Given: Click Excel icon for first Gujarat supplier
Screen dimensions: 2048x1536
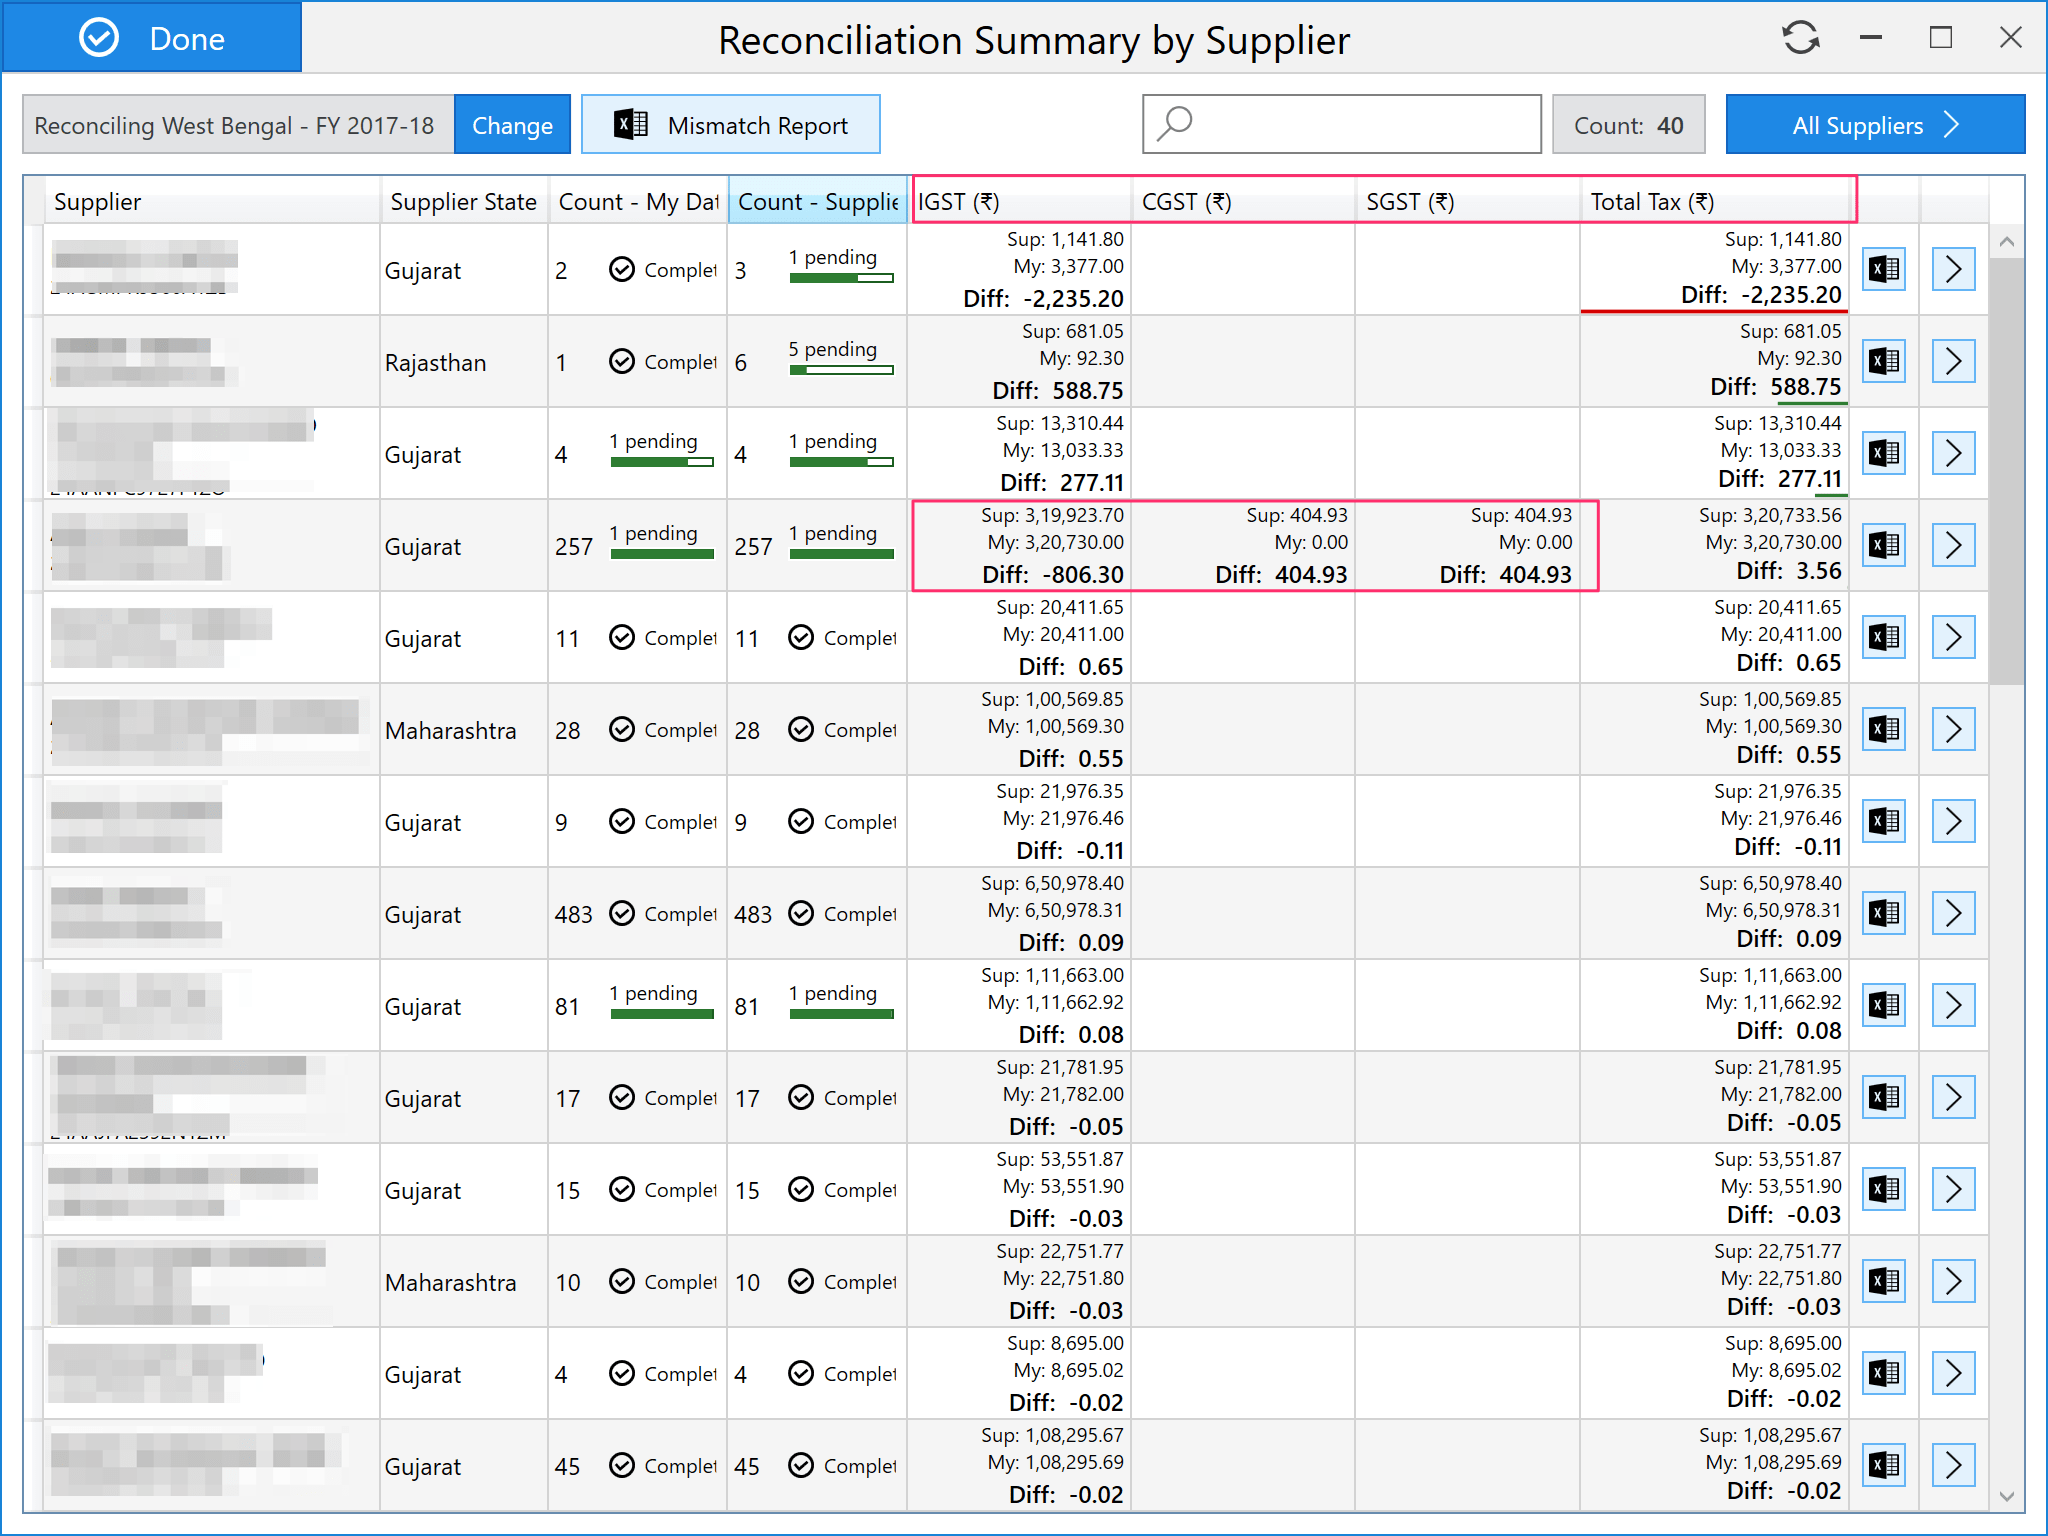Looking at the screenshot, I should click(1884, 269).
